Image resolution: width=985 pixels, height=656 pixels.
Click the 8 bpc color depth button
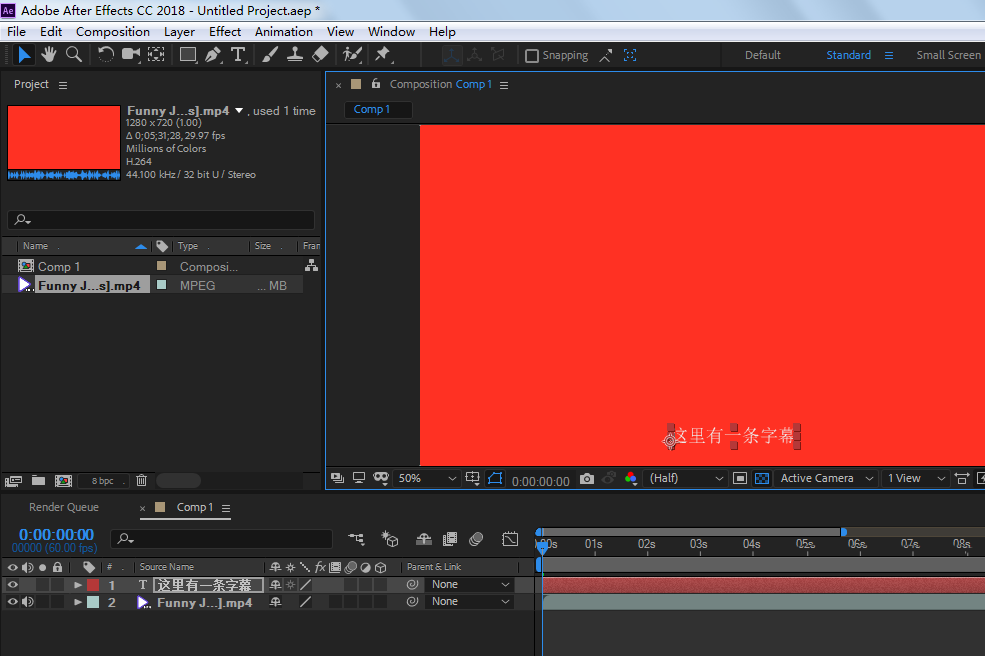[102, 481]
